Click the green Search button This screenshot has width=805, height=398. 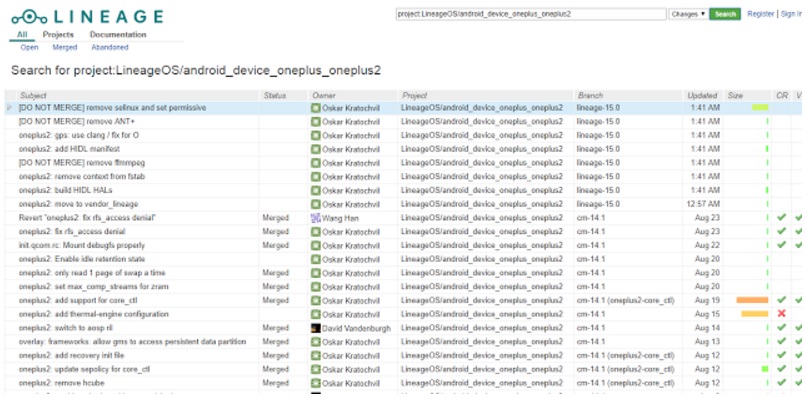(x=725, y=14)
